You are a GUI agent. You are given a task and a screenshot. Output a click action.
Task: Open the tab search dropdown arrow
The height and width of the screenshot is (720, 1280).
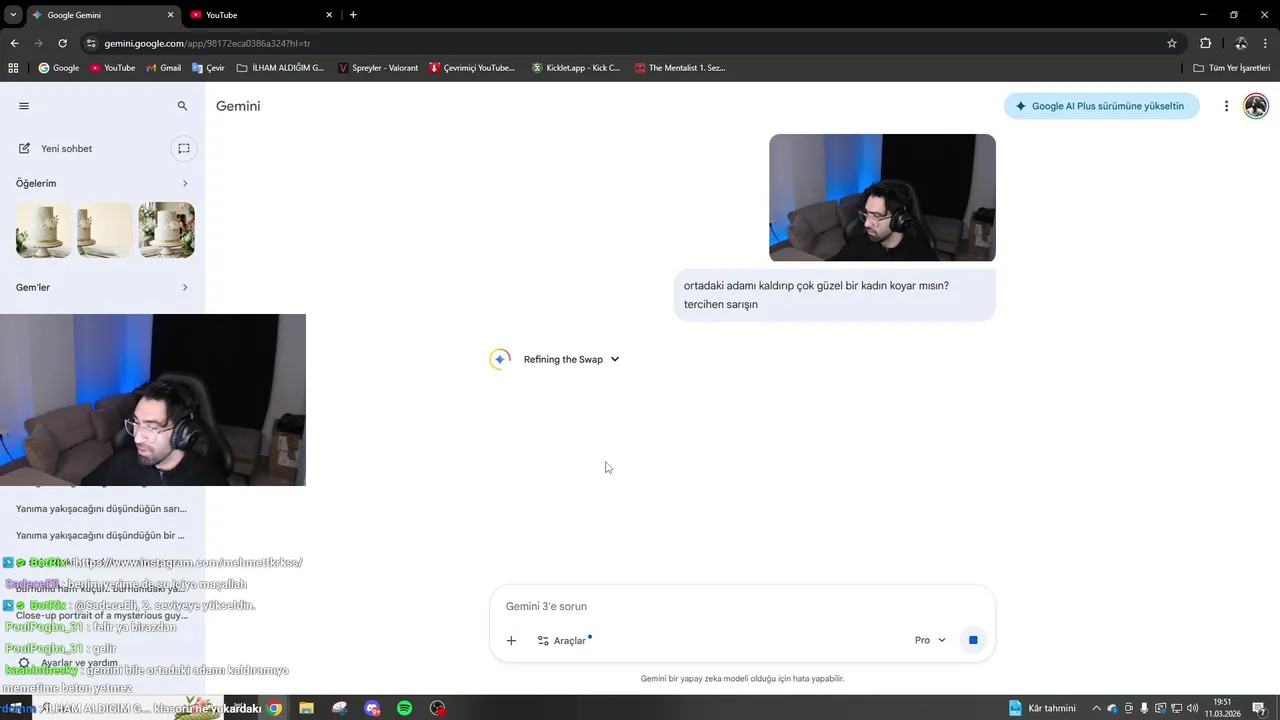13,15
